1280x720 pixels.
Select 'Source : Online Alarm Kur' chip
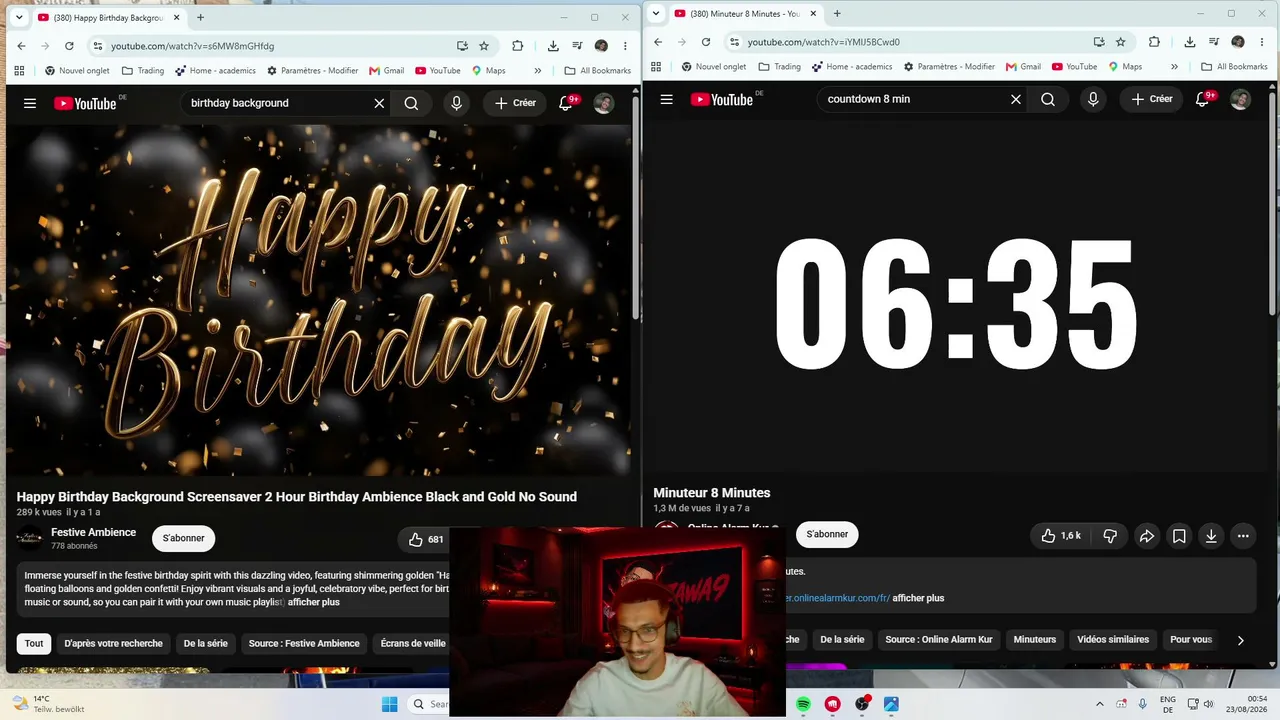coord(939,640)
